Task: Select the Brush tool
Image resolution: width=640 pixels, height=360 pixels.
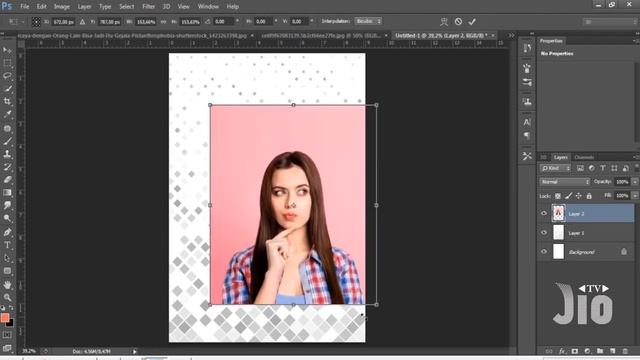Action: pyautogui.click(x=7, y=141)
